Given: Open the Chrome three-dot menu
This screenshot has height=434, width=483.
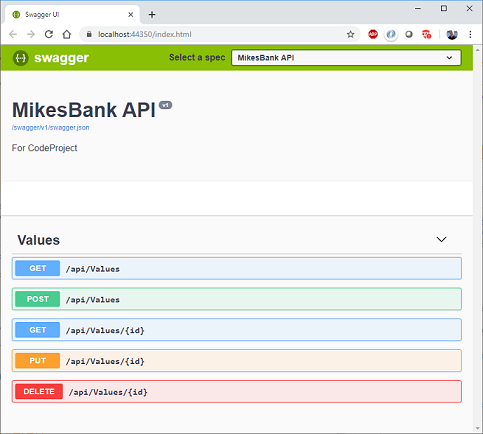Looking at the screenshot, I should pyautogui.click(x=470, y=34).
